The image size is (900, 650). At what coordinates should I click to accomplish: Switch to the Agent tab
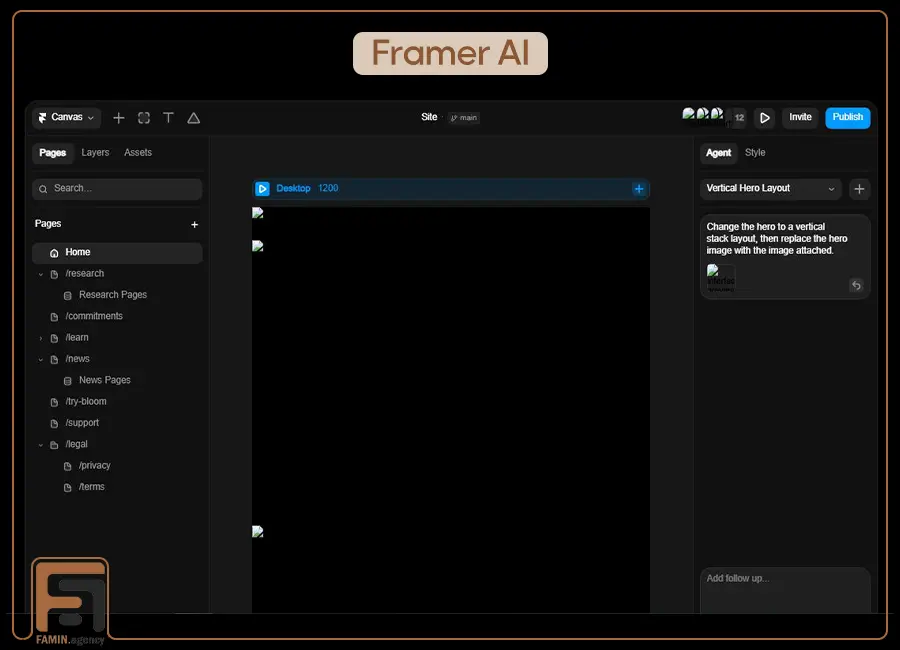tap(719, 153)
